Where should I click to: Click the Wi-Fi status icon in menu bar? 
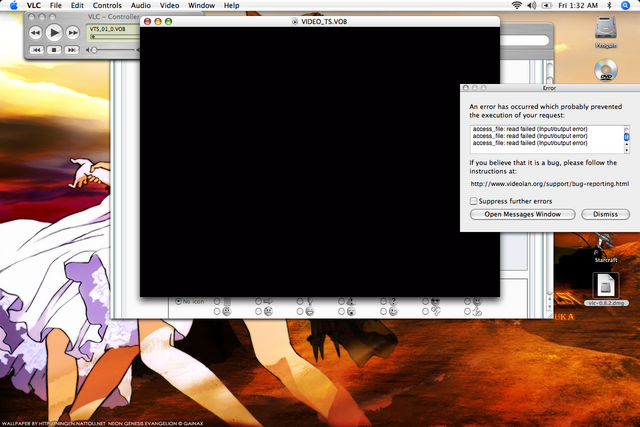pyautogui.click(x=517, y=5)
